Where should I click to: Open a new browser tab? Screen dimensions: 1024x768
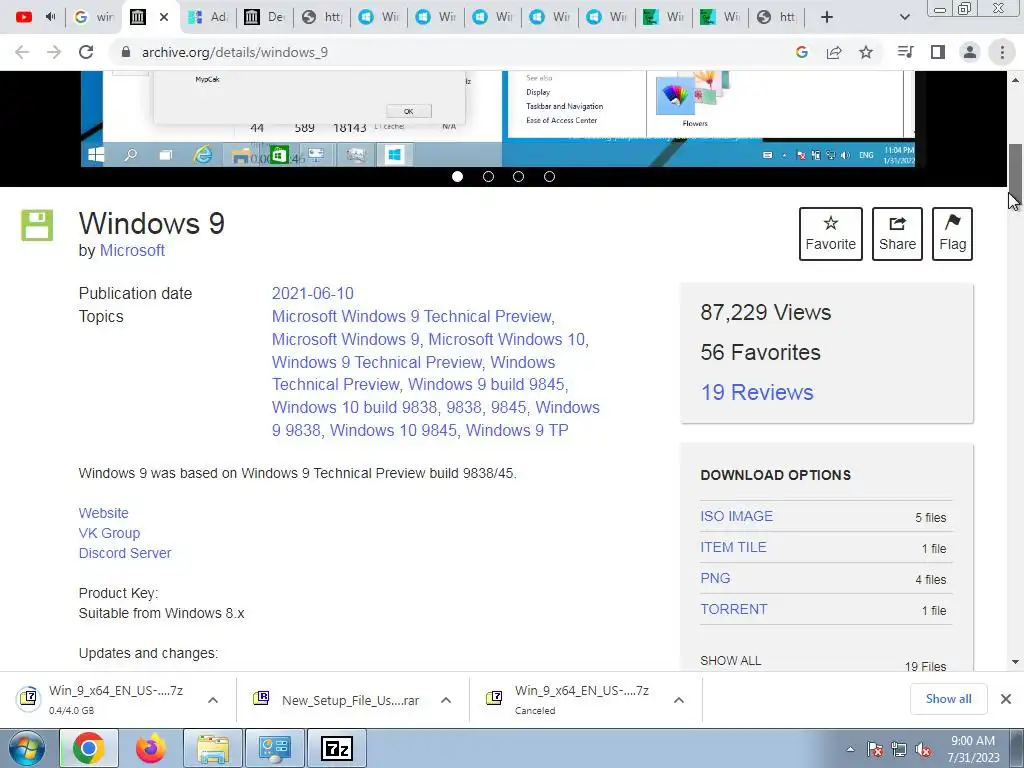tap(827, 17)
